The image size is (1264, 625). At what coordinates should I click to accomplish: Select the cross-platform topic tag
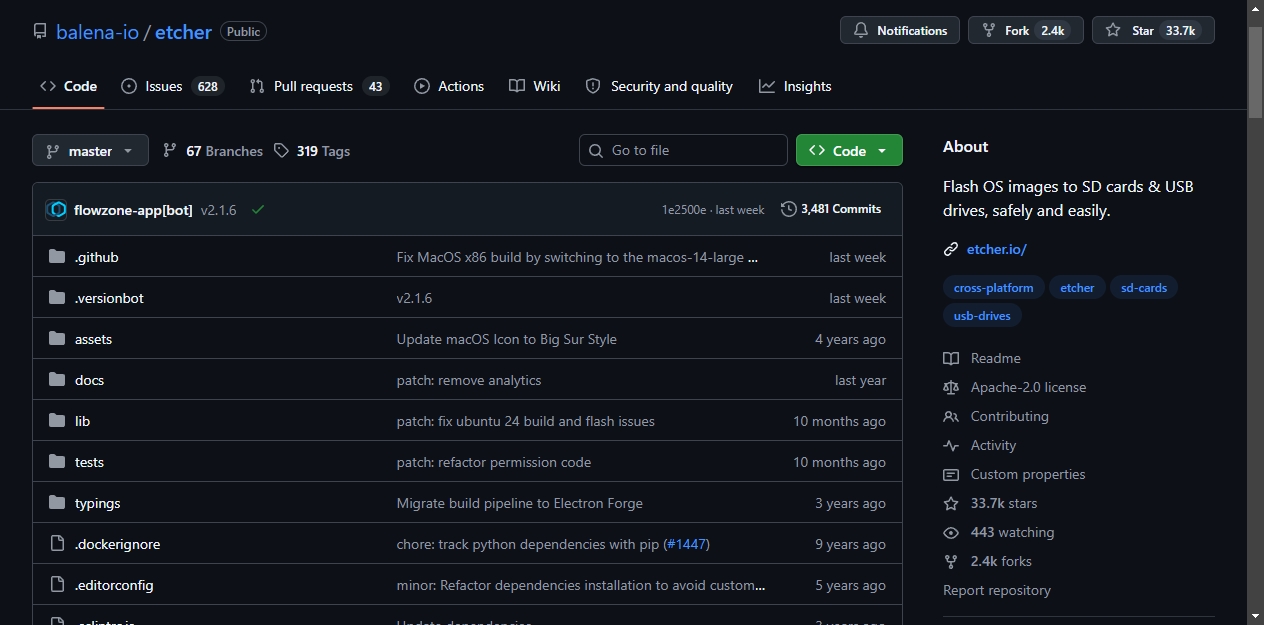(x=994, y=287)
